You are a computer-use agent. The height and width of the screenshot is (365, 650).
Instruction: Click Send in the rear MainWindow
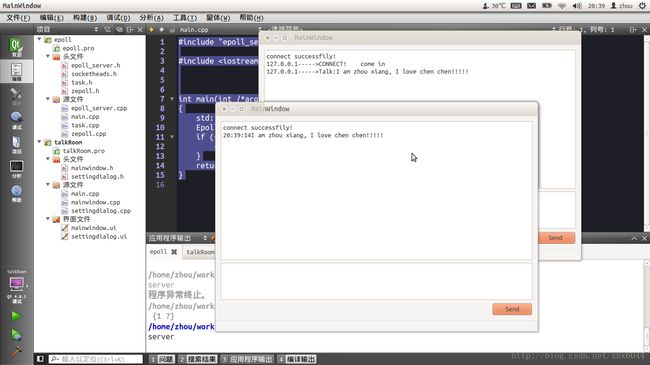[x=556, y=238]
